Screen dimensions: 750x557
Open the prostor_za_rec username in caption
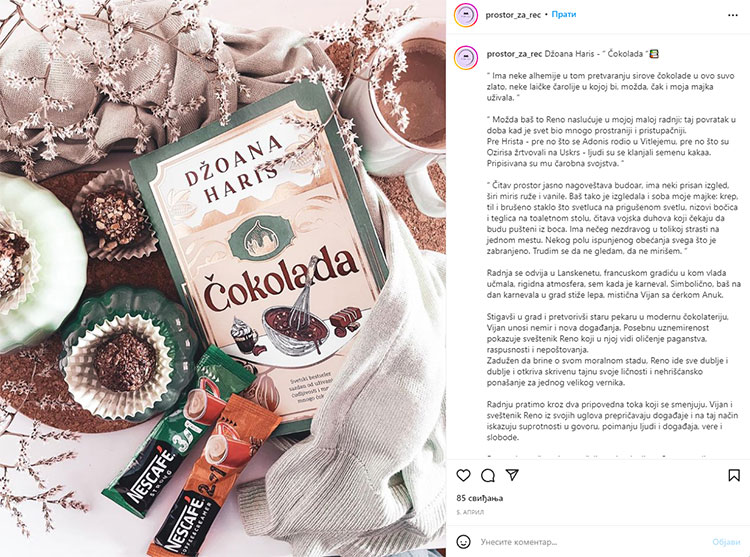tap(514, 54)
